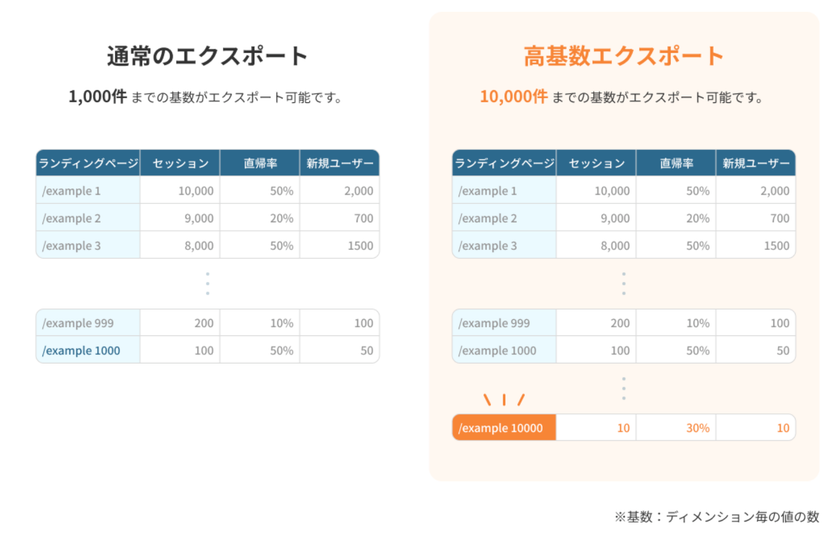Select /example 3 row in left table
The height and width of the screenshot is (539, 840).
coord(208,245)
